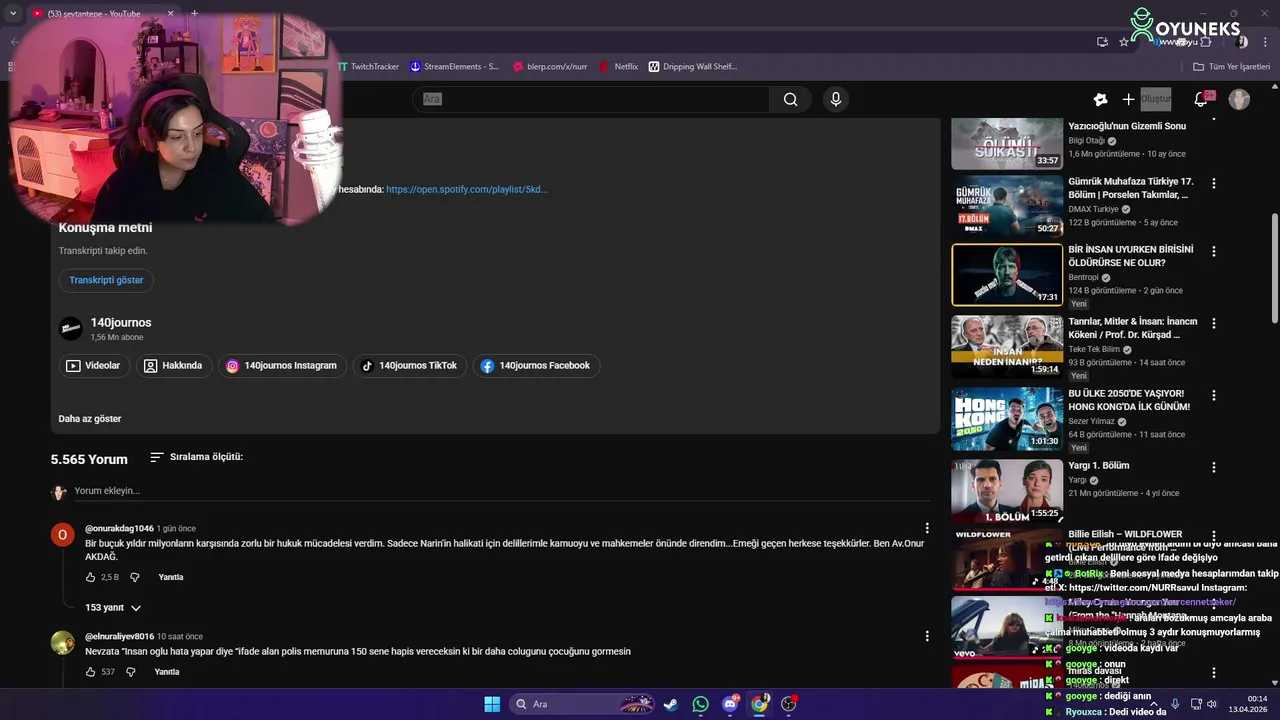The height and width of the screenshot is (720, 1280).
Task: Open more options for Yargı video
Action: 1214,468
